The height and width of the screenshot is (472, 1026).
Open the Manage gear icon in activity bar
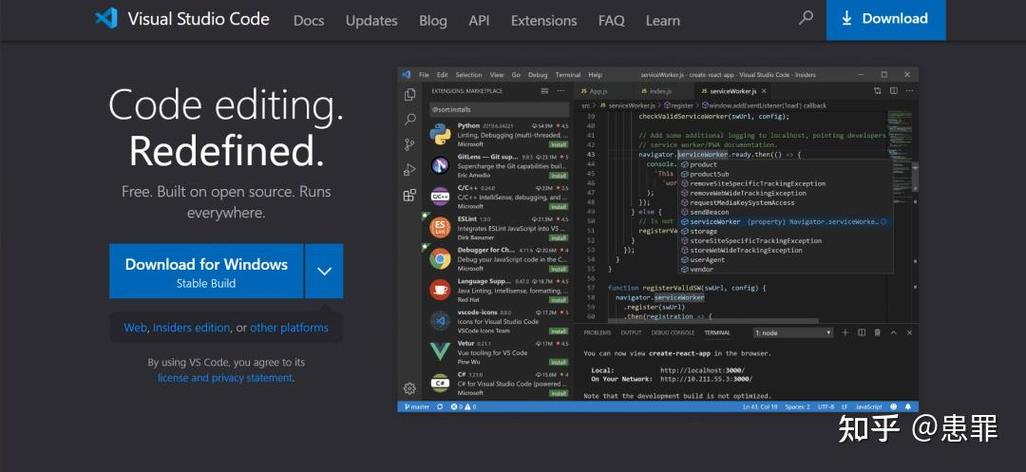(x=410, y=388)
